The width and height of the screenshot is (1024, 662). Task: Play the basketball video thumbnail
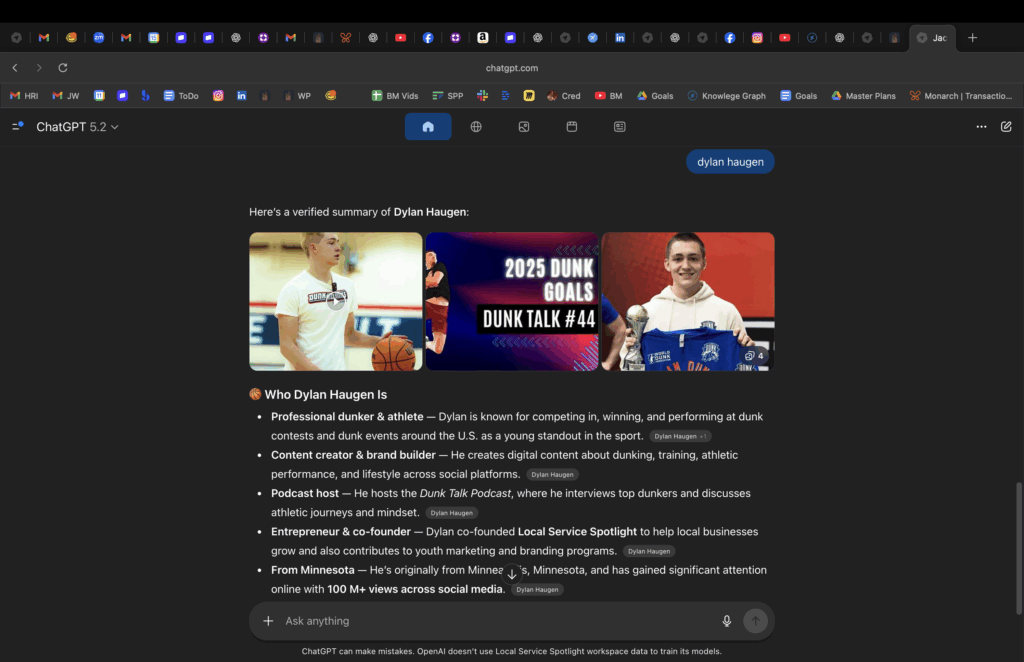click(x=336, y=301)
